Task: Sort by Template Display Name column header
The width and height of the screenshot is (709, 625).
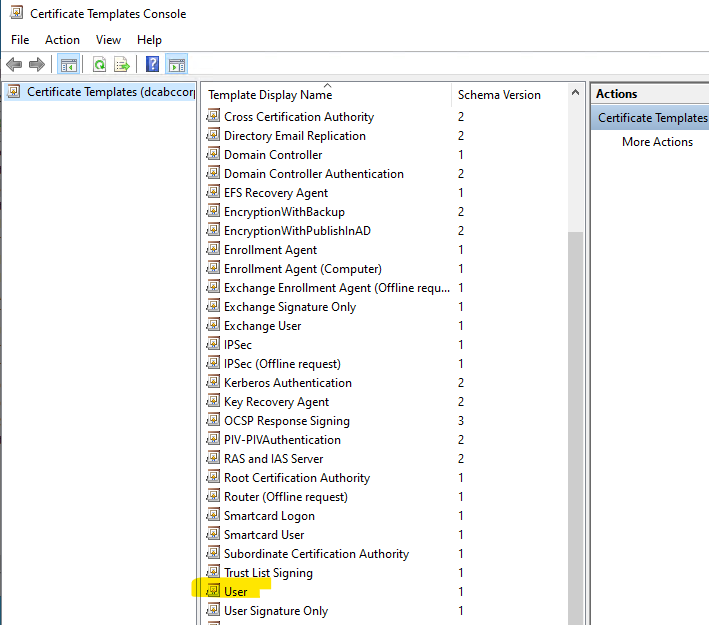Action: pyautogui.click(x=269, y=95)
